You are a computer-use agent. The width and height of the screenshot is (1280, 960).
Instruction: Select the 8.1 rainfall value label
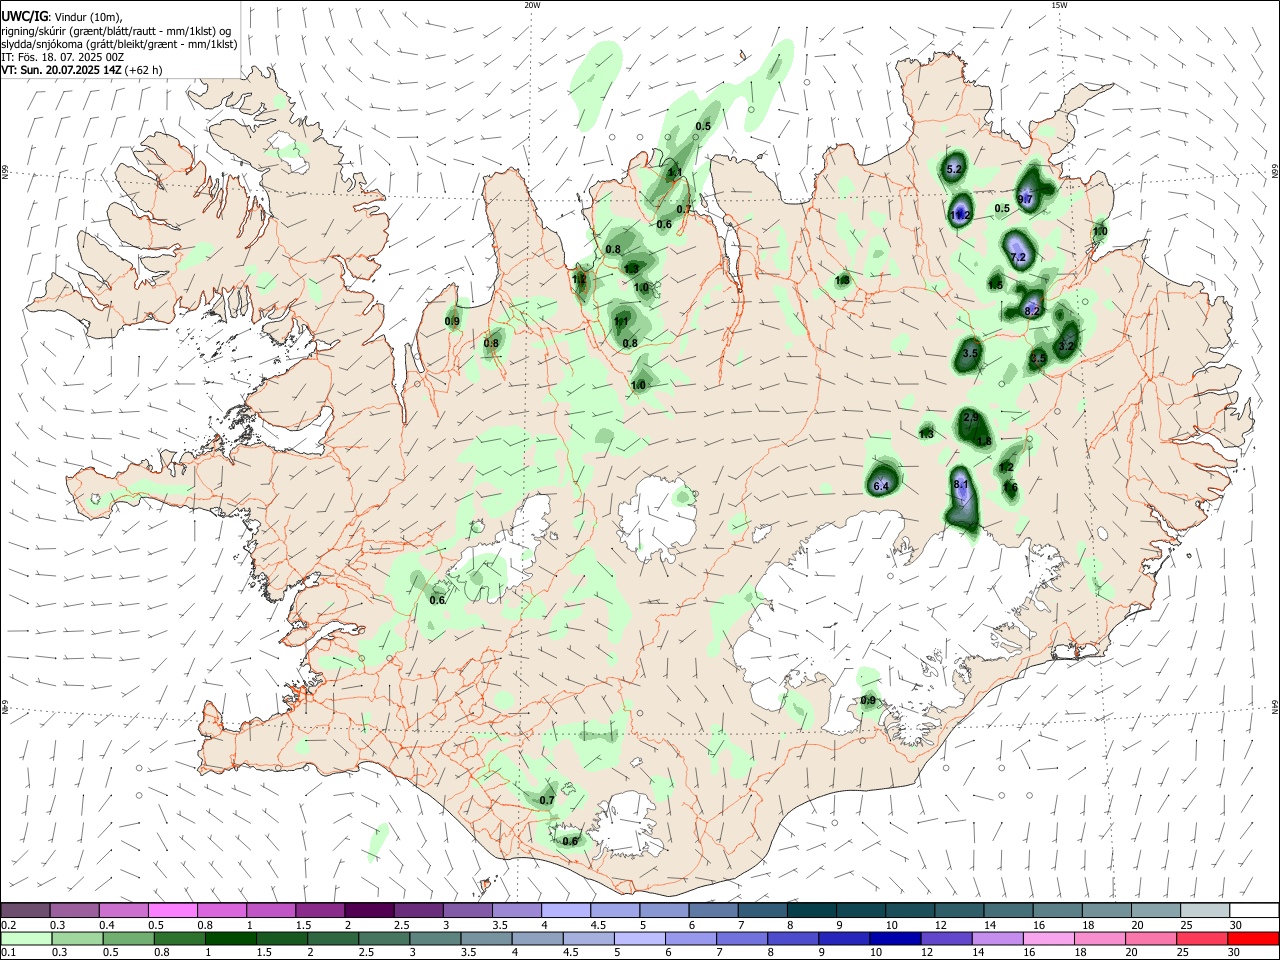961,485
